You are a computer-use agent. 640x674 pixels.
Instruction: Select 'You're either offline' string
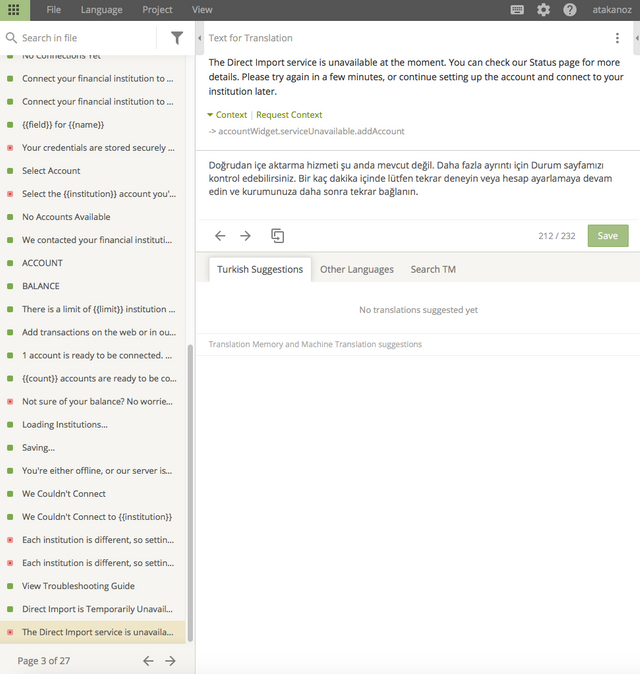click(93, 471)
